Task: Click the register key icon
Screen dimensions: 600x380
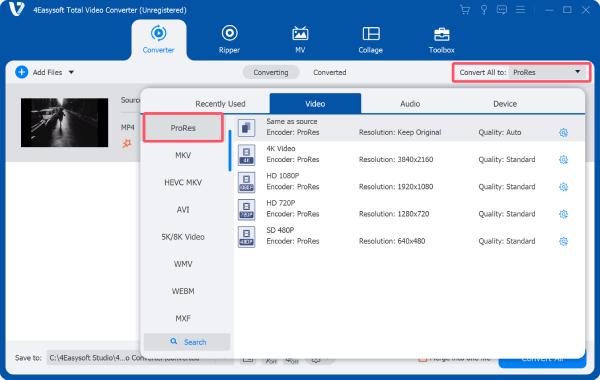Action: [484, 10]
